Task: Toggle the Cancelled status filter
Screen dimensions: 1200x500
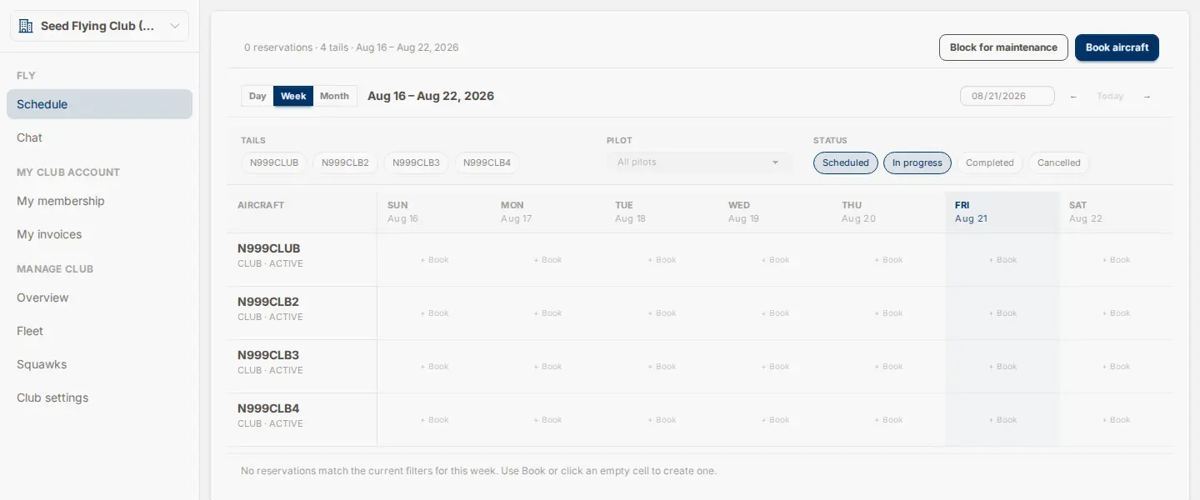Action: click(x=1059, y=163)
